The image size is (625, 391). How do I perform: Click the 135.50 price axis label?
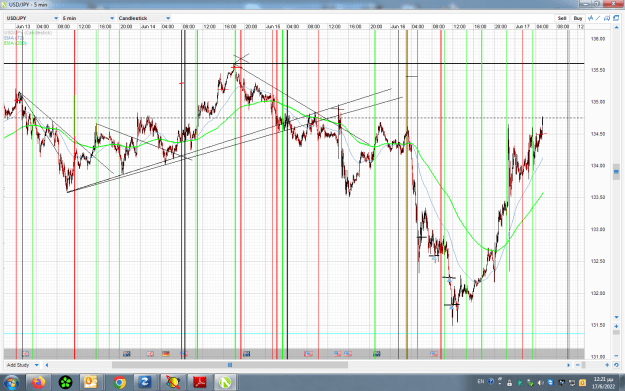[x=597, y=70]
